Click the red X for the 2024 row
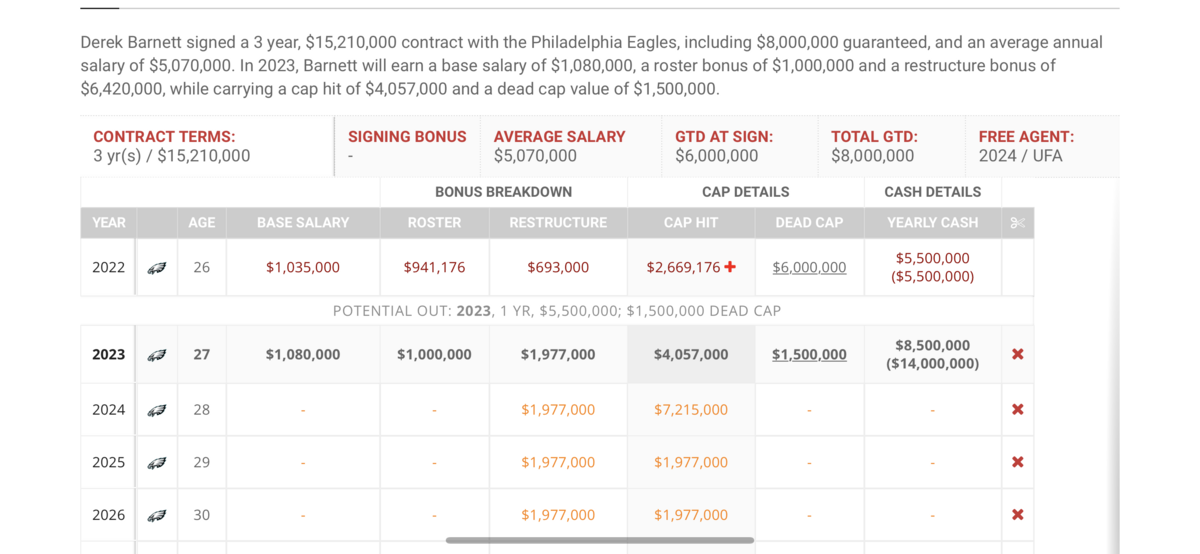Image resolution: width=1200 pixels, height=554 pixels. pyautogui.click(x=1018, y=410)
